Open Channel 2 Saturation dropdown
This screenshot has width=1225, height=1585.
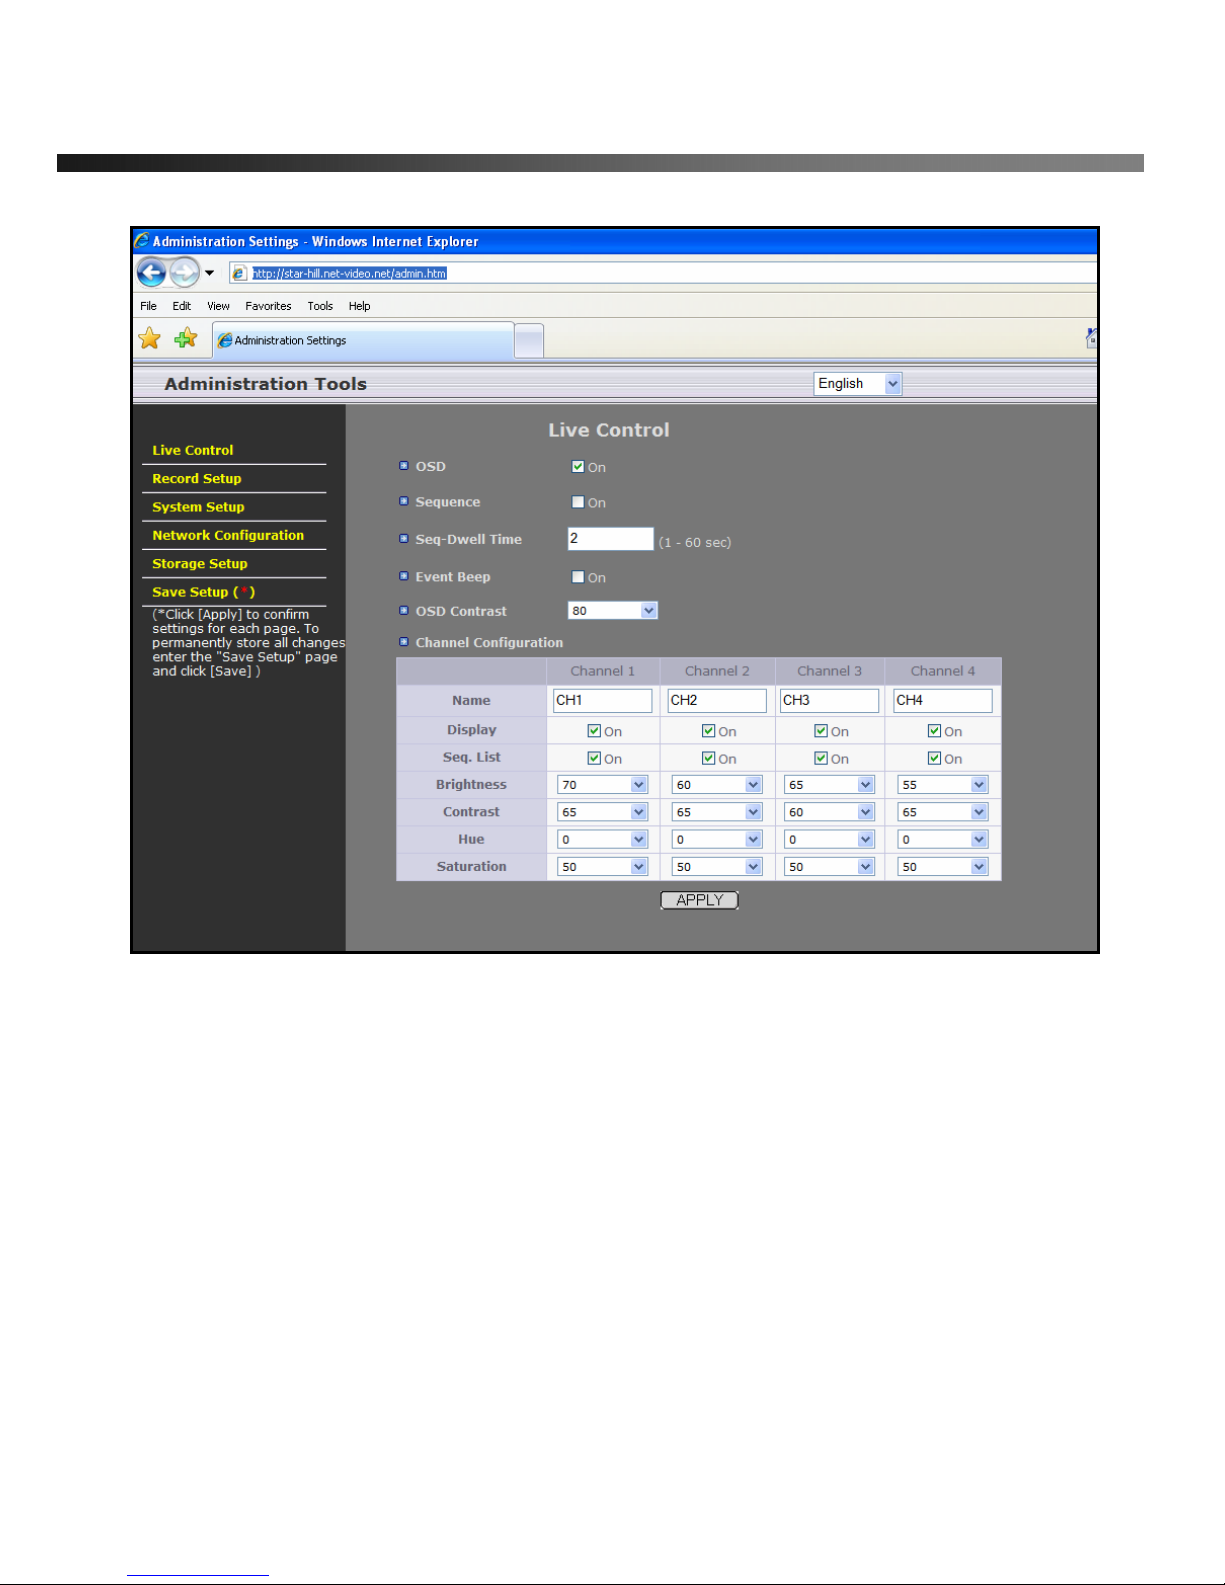click(717, 867)
